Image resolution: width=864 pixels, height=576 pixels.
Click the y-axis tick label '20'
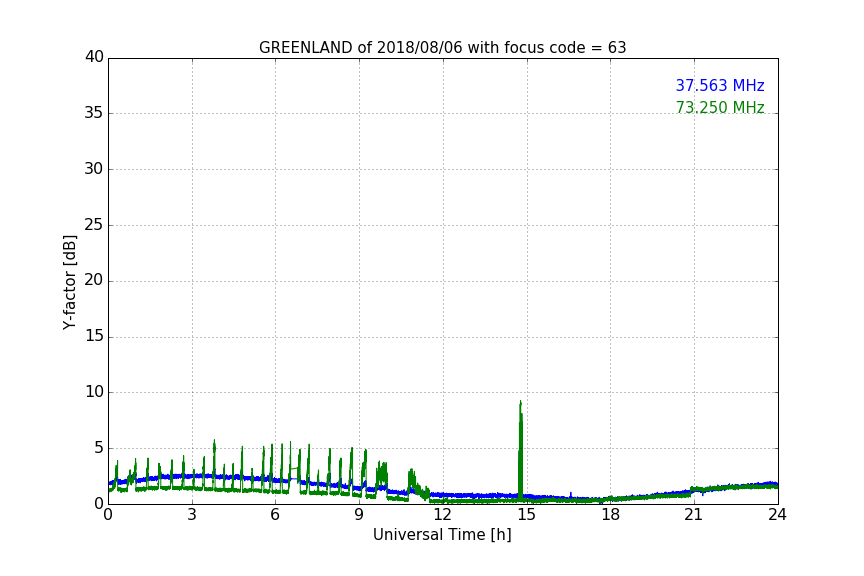tap(94, 281)
